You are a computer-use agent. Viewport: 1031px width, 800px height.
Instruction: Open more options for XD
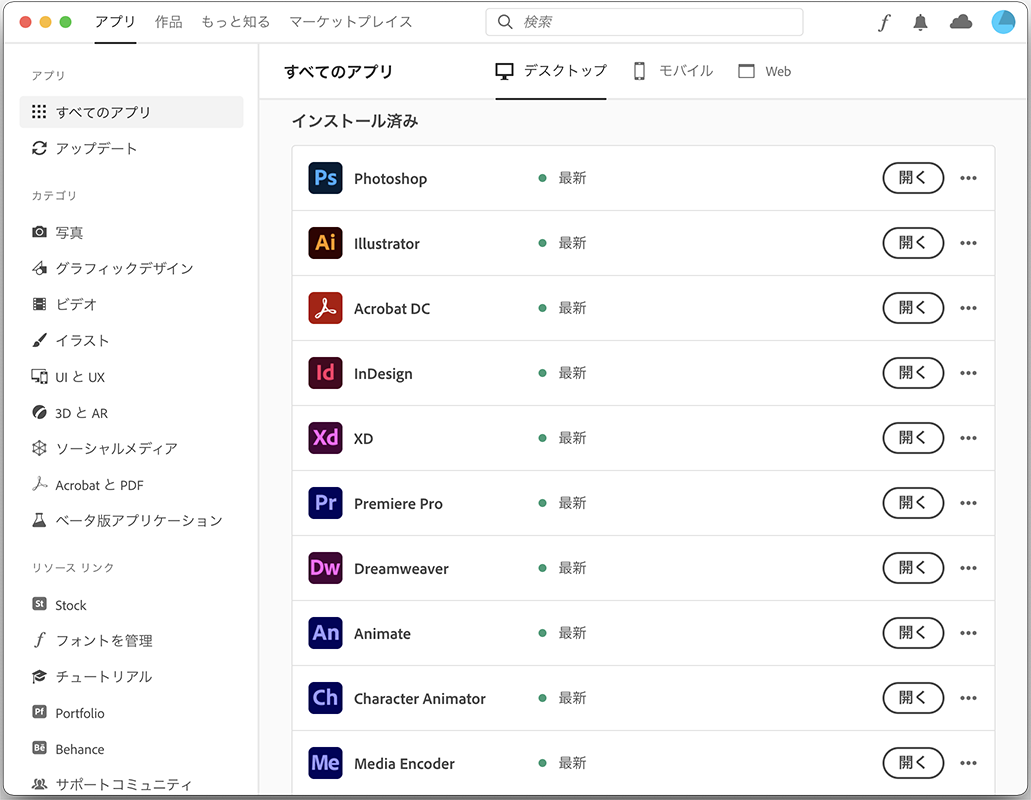pyautogui.click(x=968, y=438)
